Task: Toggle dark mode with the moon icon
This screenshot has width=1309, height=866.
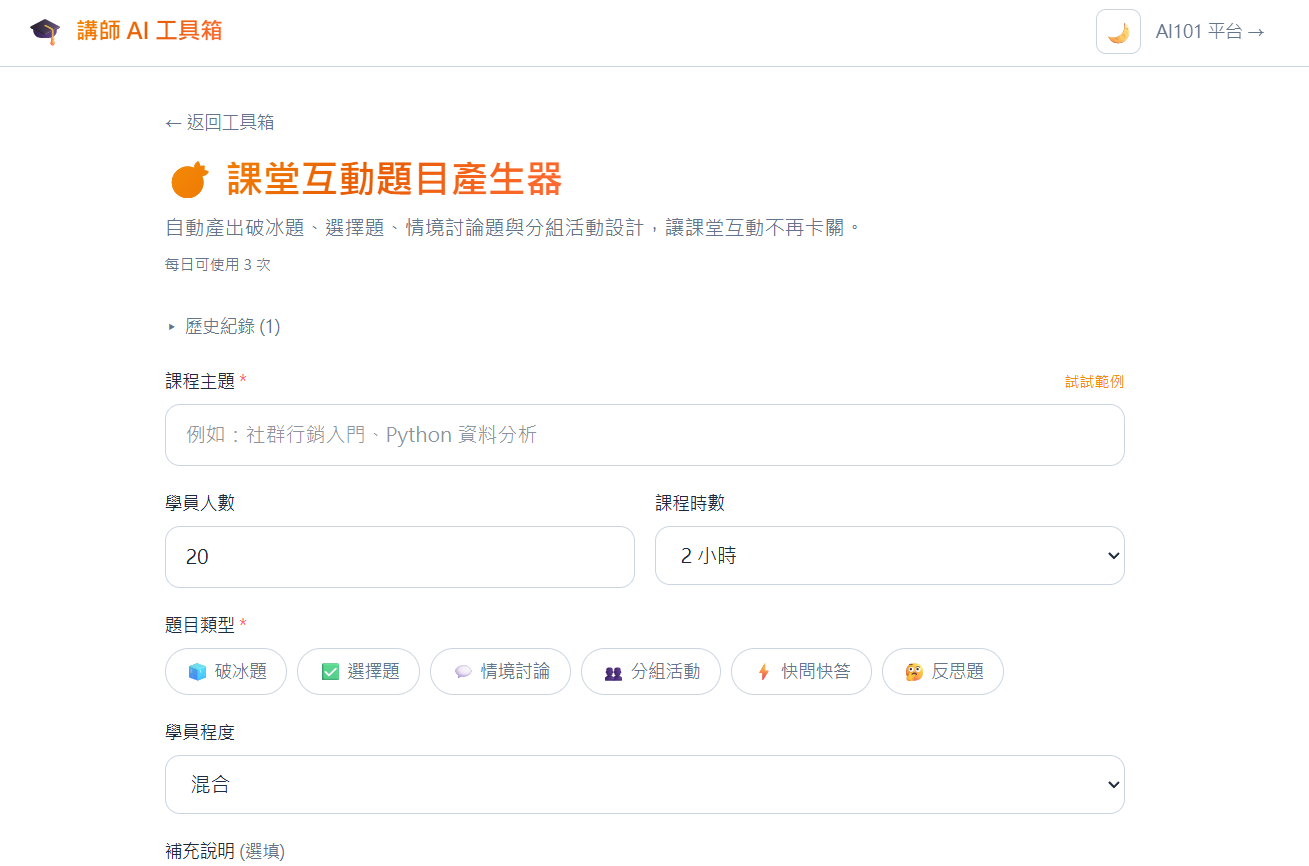Action: click(x=1118, y=32)
